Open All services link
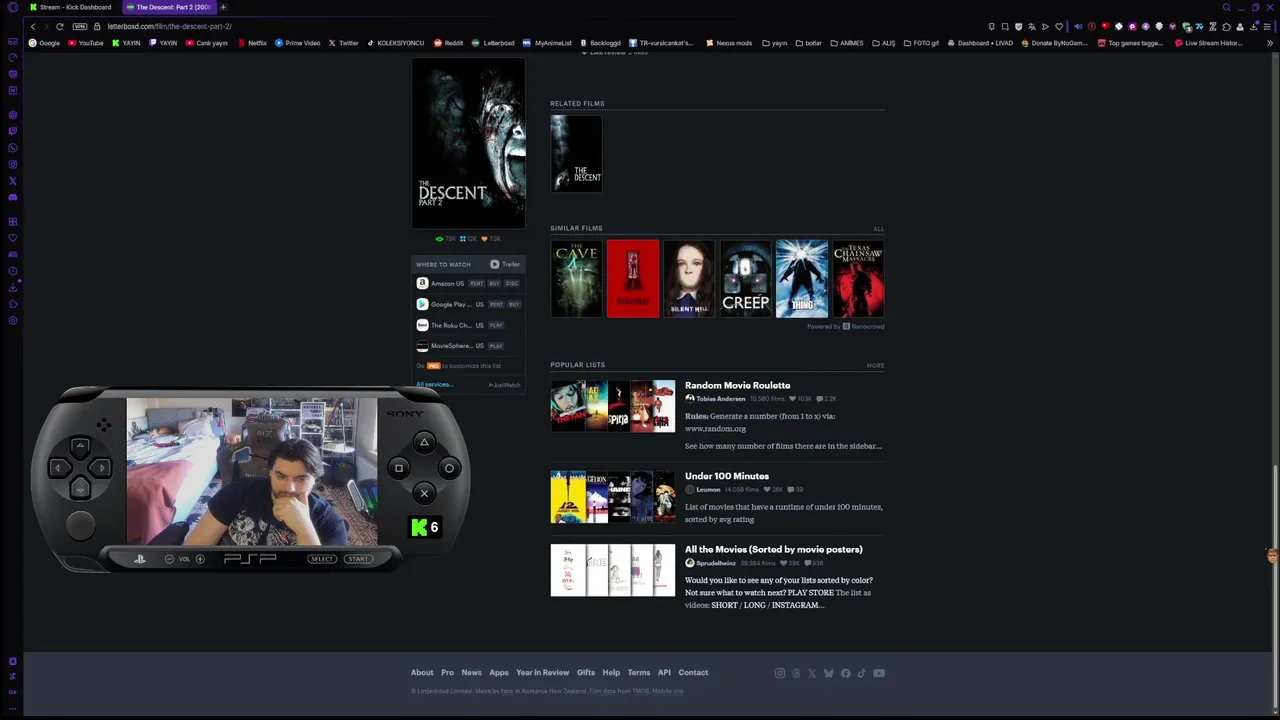1280x720 pixels. point(434,385)
